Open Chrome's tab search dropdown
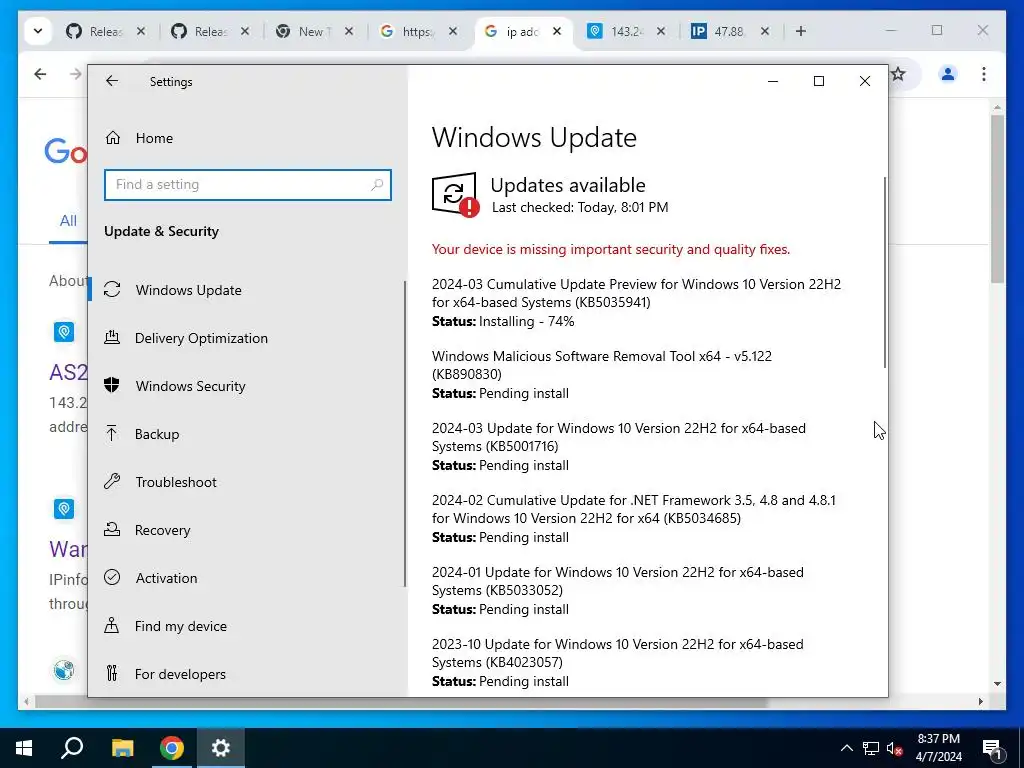The image size is (1024, 768). (38, 31)
